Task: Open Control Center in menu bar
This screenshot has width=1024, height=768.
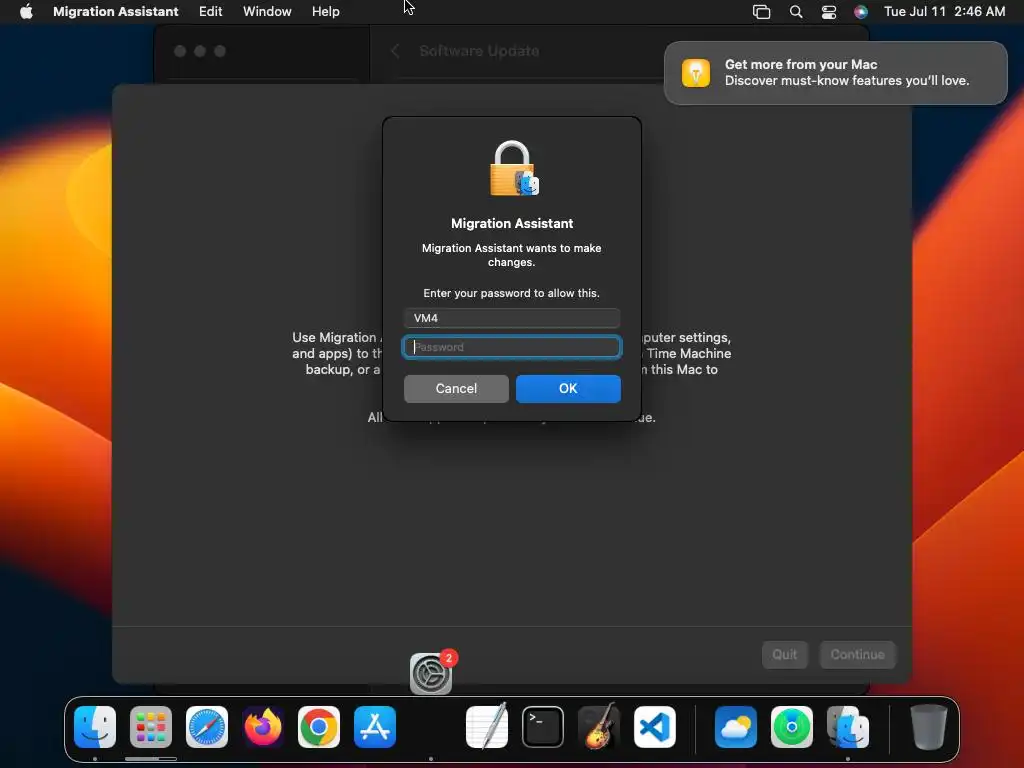Action: [x=829, y=12]
